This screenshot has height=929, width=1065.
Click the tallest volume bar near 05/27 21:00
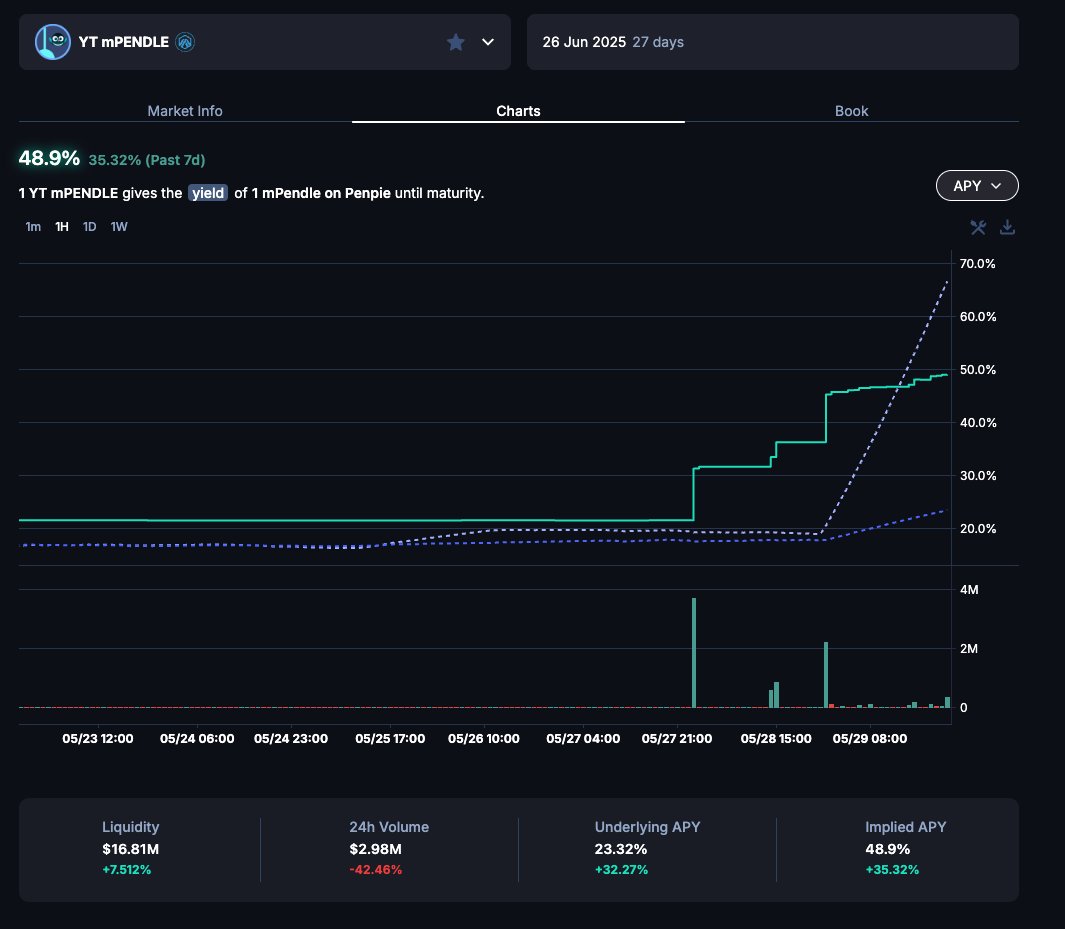[693, 652]
